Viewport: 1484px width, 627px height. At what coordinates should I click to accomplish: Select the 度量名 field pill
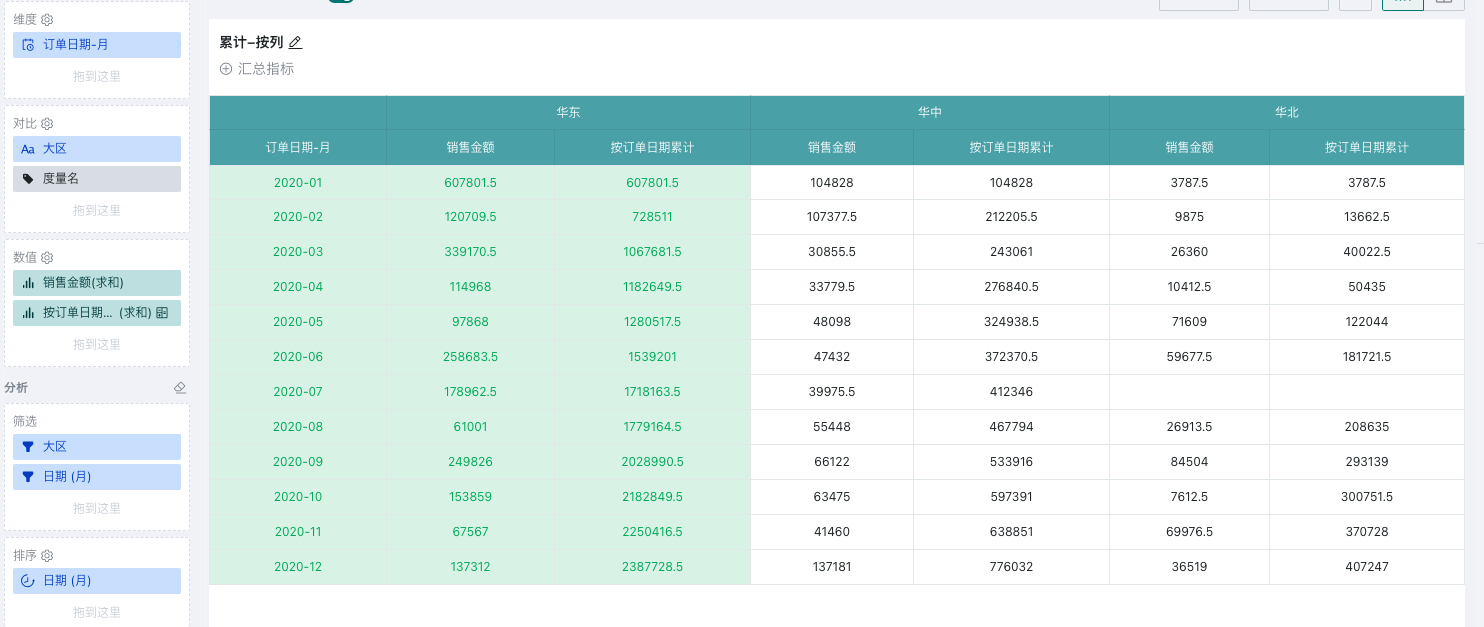(97, 179)
